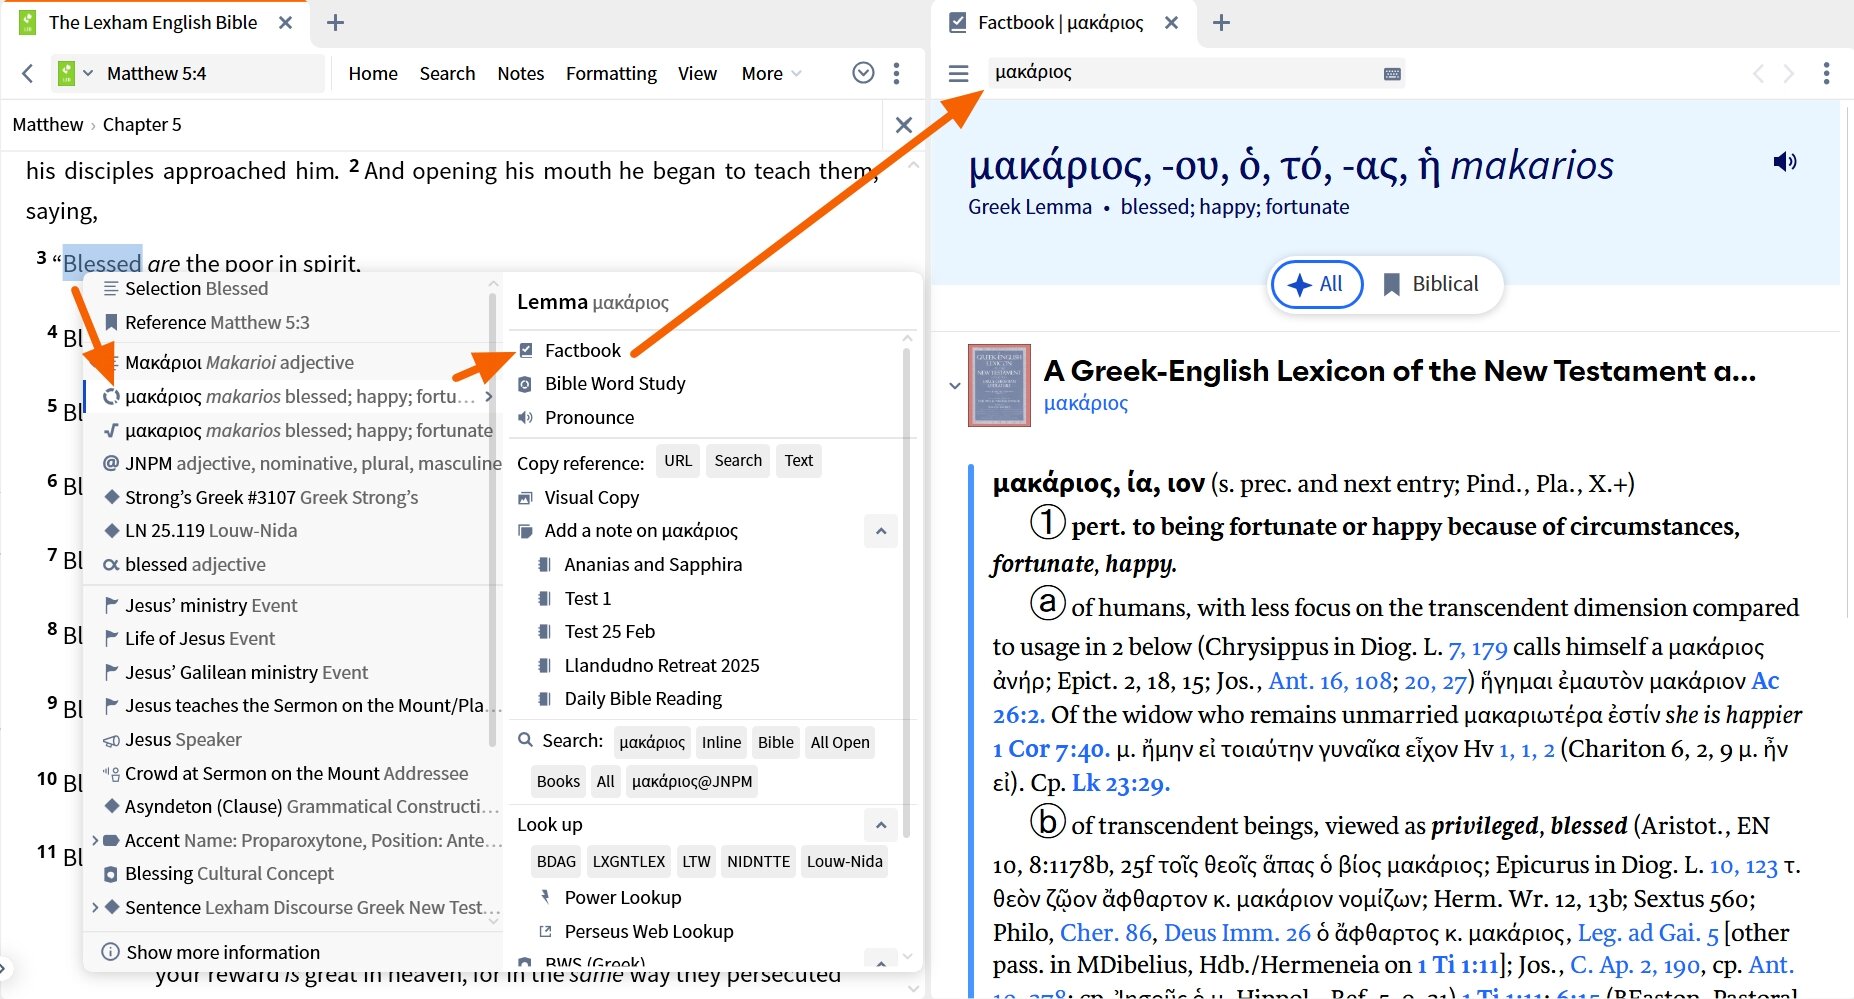
Task: Select the All filter toggle
Action: point(1317,284)
